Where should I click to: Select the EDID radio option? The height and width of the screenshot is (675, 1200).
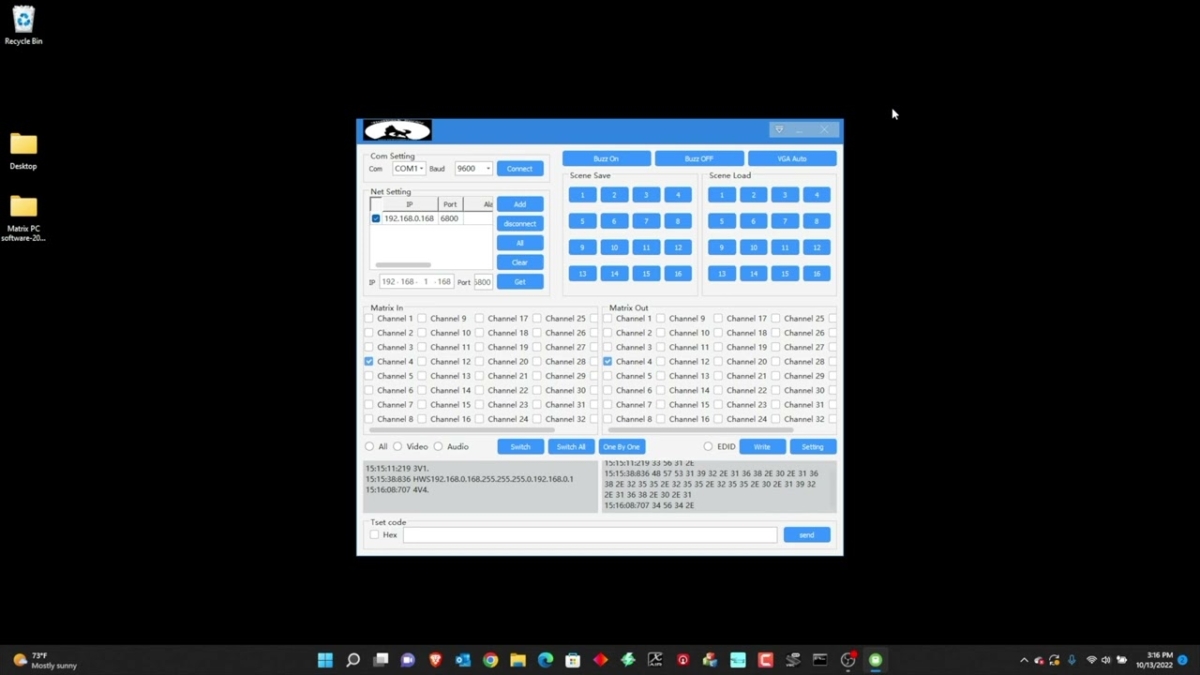(x=708, y=447)
